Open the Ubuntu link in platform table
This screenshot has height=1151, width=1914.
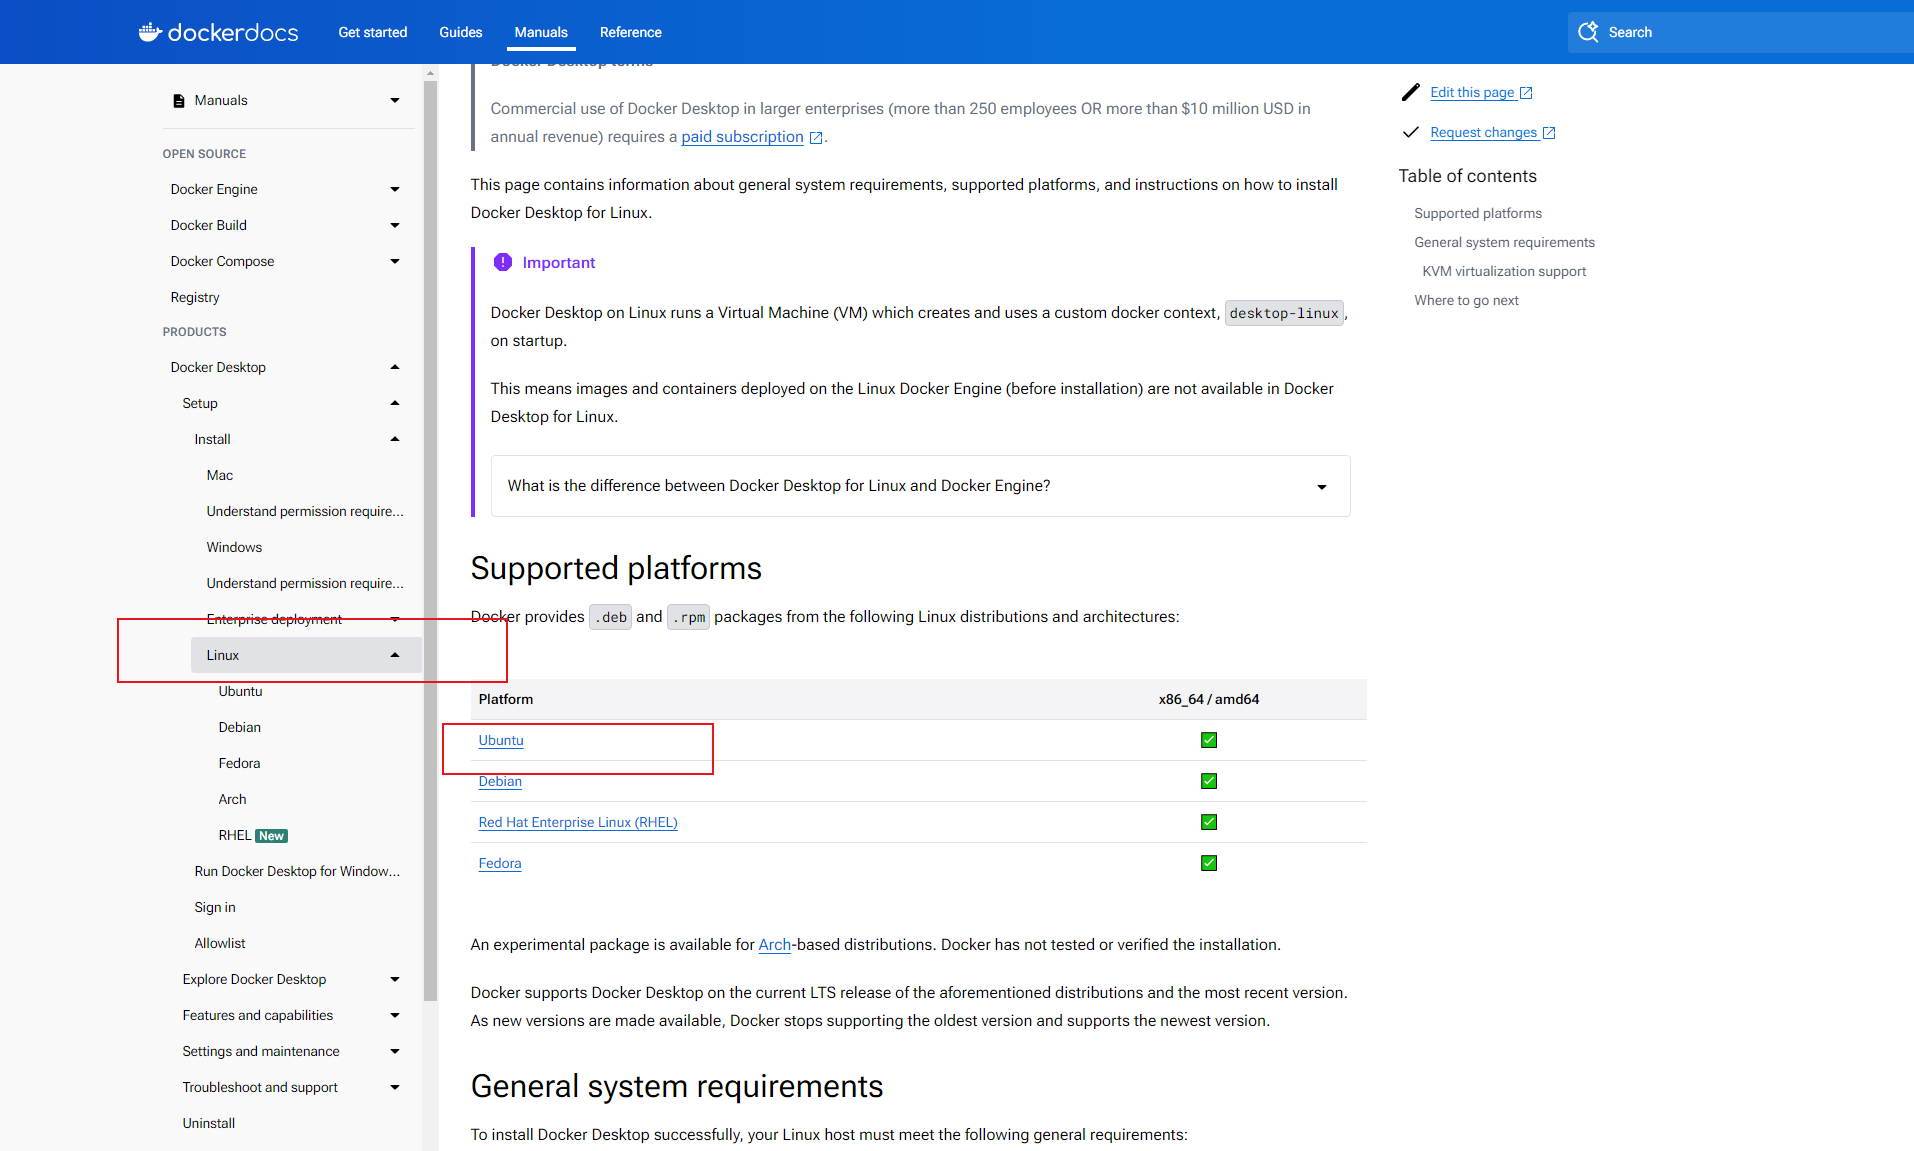click(x=501, y=740)
